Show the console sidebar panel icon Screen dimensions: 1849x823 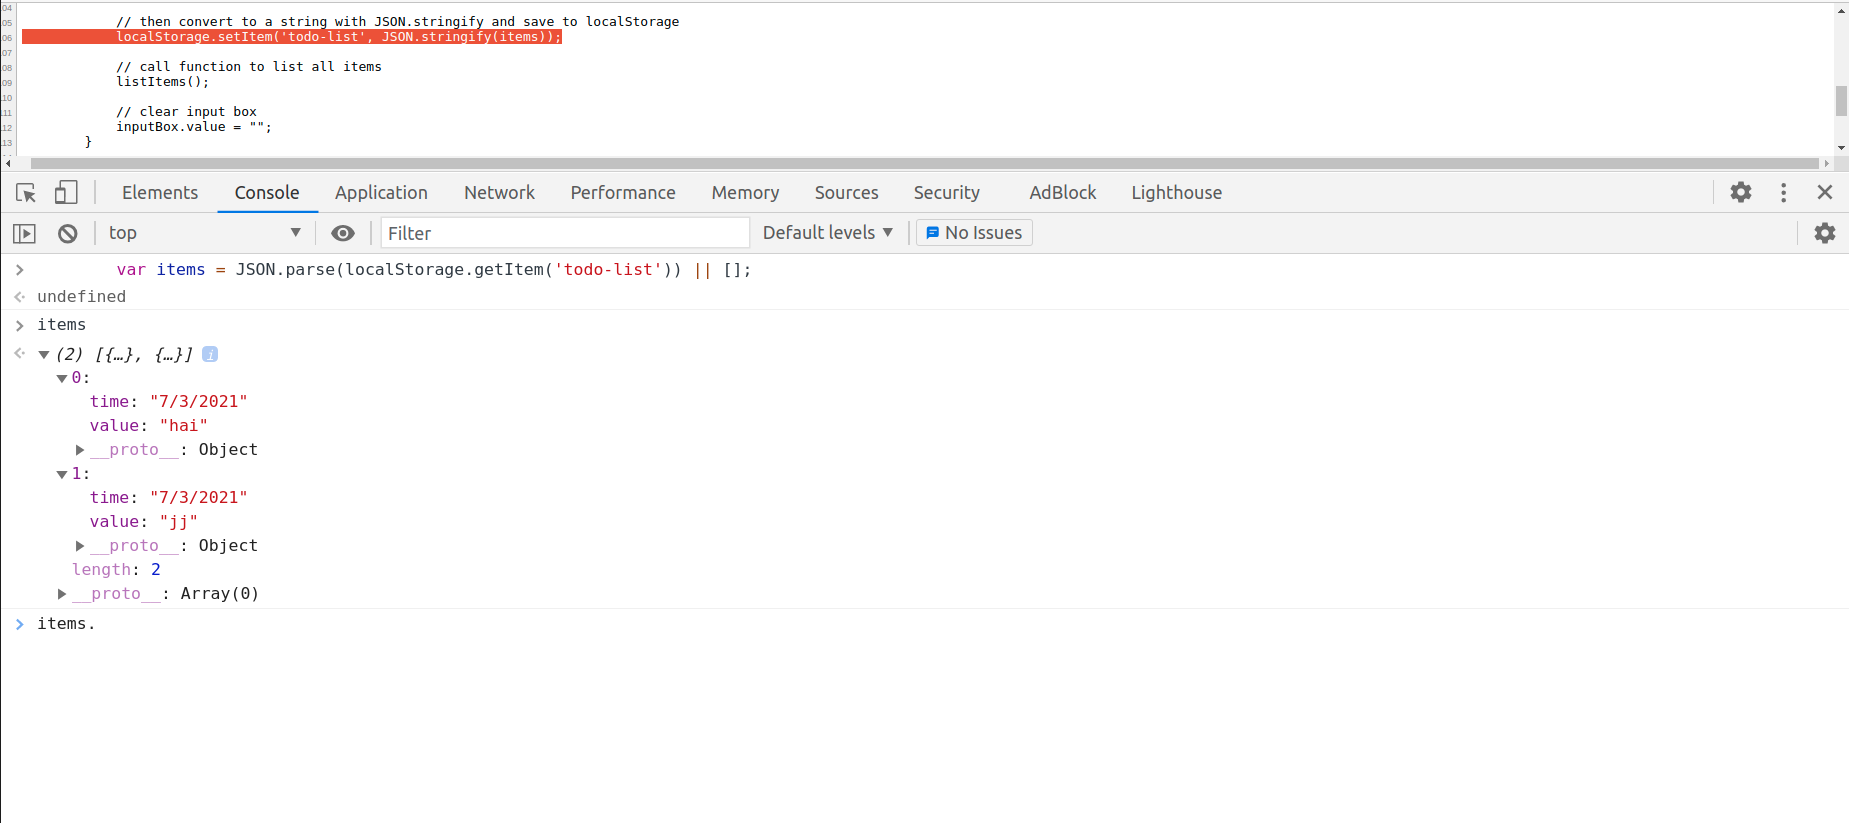(x=24, y=233)
